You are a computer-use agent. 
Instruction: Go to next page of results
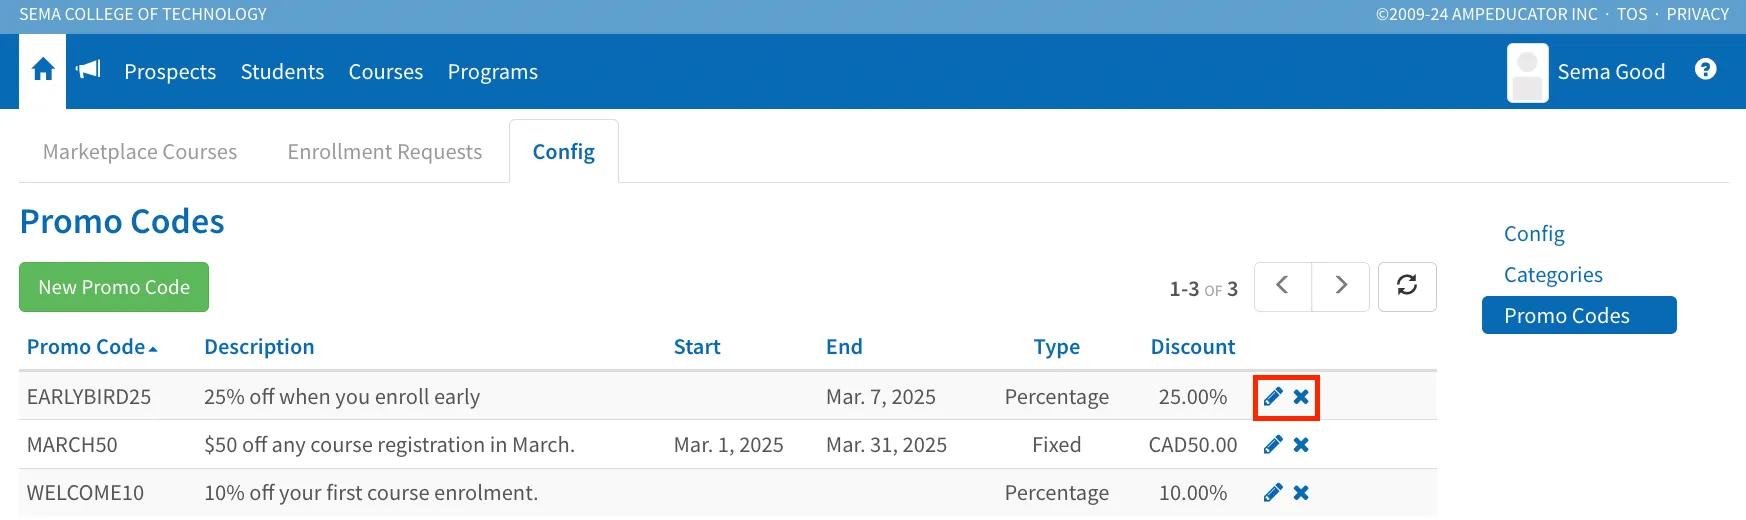1341,286
